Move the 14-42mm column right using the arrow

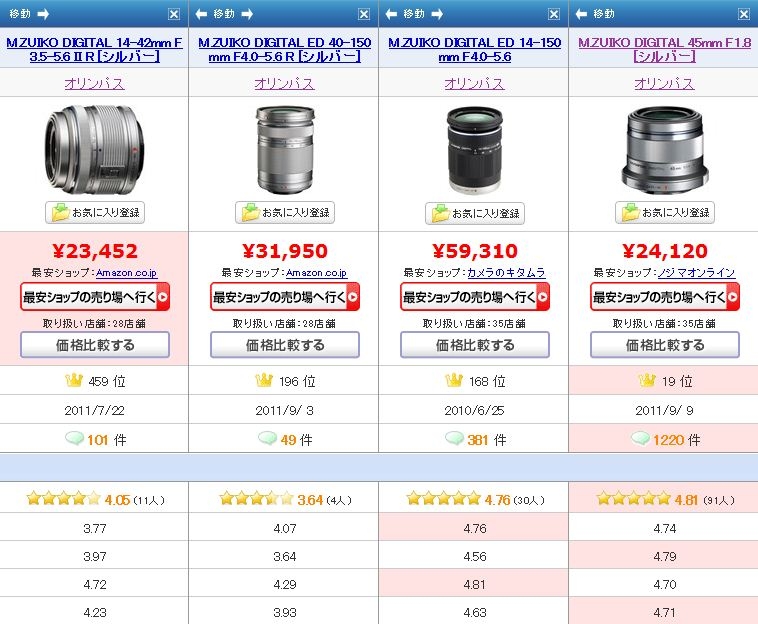pos(43,14)
